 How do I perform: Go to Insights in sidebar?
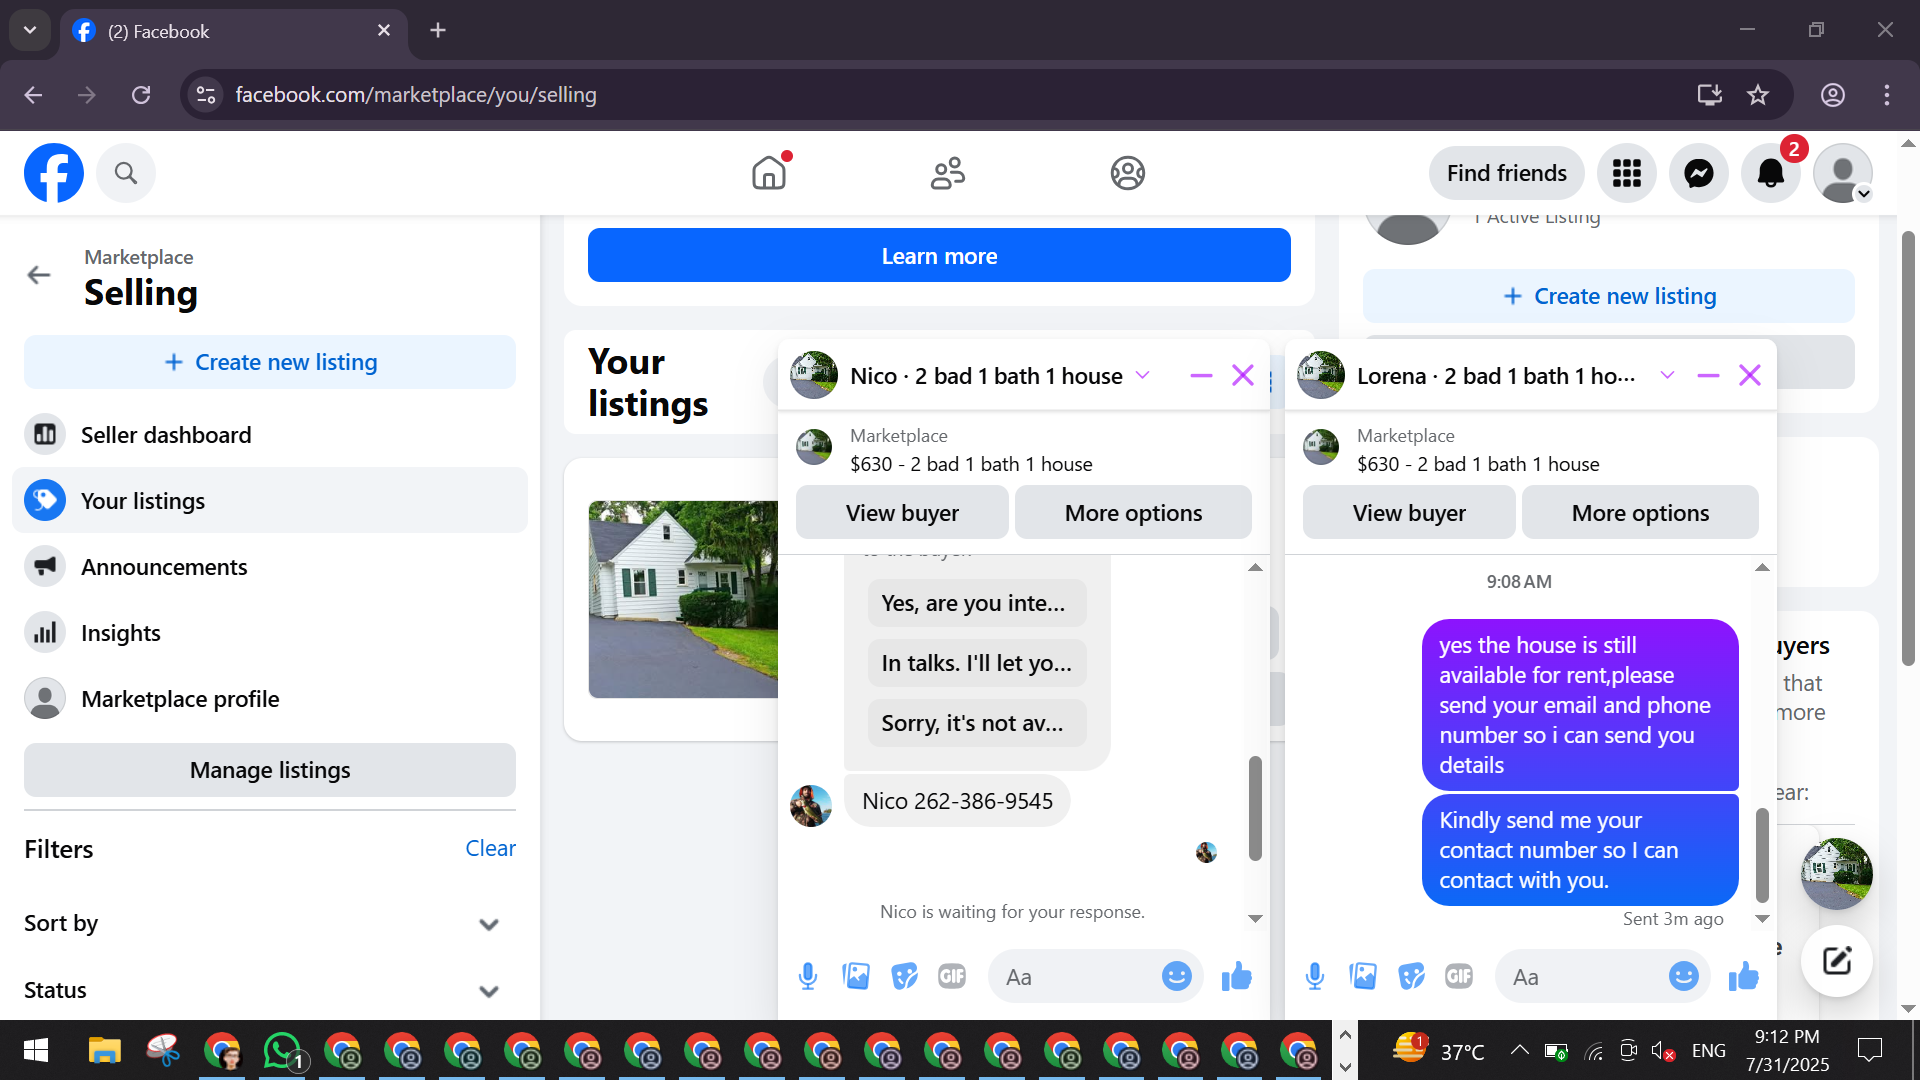(121, 633)
